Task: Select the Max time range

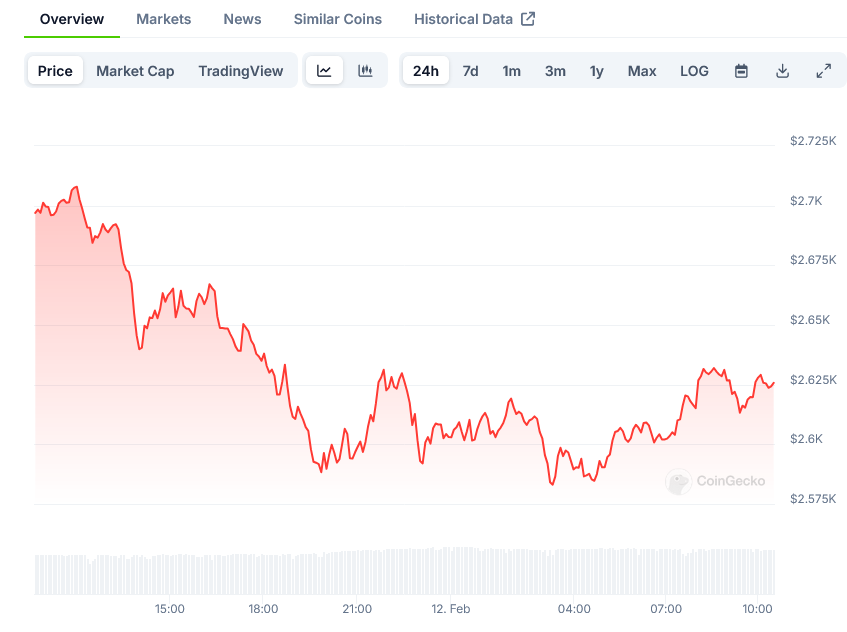Action: point(642,71)
